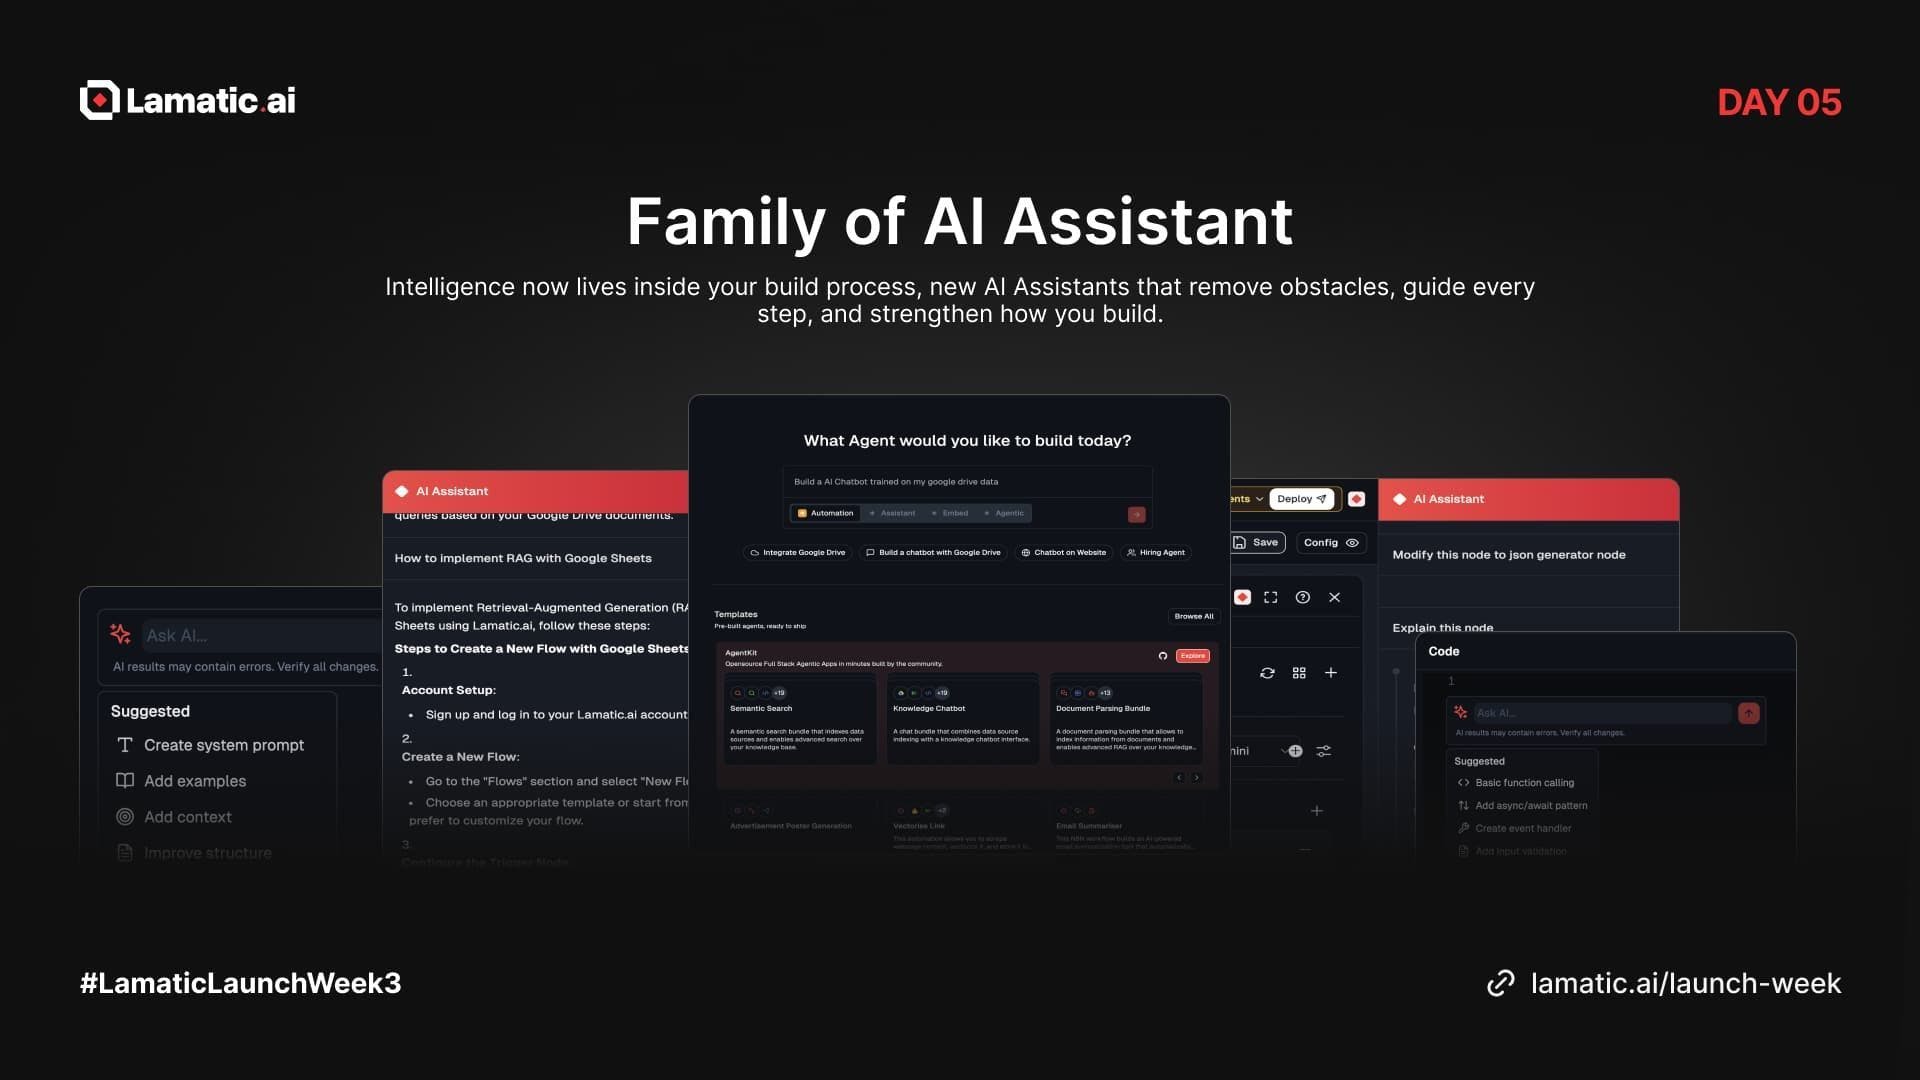Image resolution: width=1920 pixels, height=1080 pixels.
Task: Expand the dropdown chevron left of Deploy
Action: 1259,499
